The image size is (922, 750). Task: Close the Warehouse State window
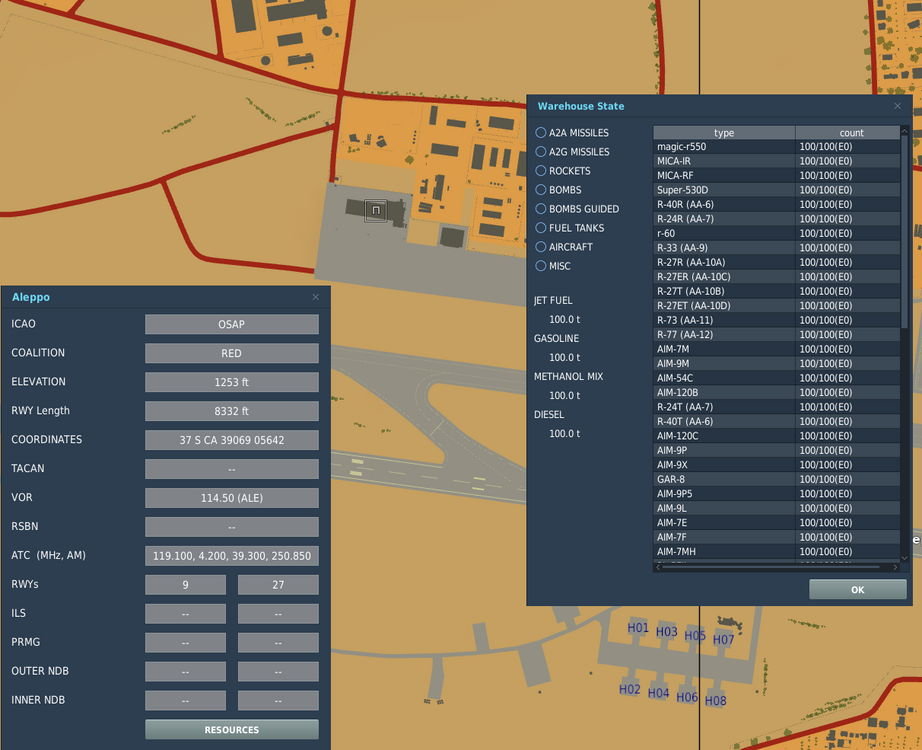(x=897, y=106)
